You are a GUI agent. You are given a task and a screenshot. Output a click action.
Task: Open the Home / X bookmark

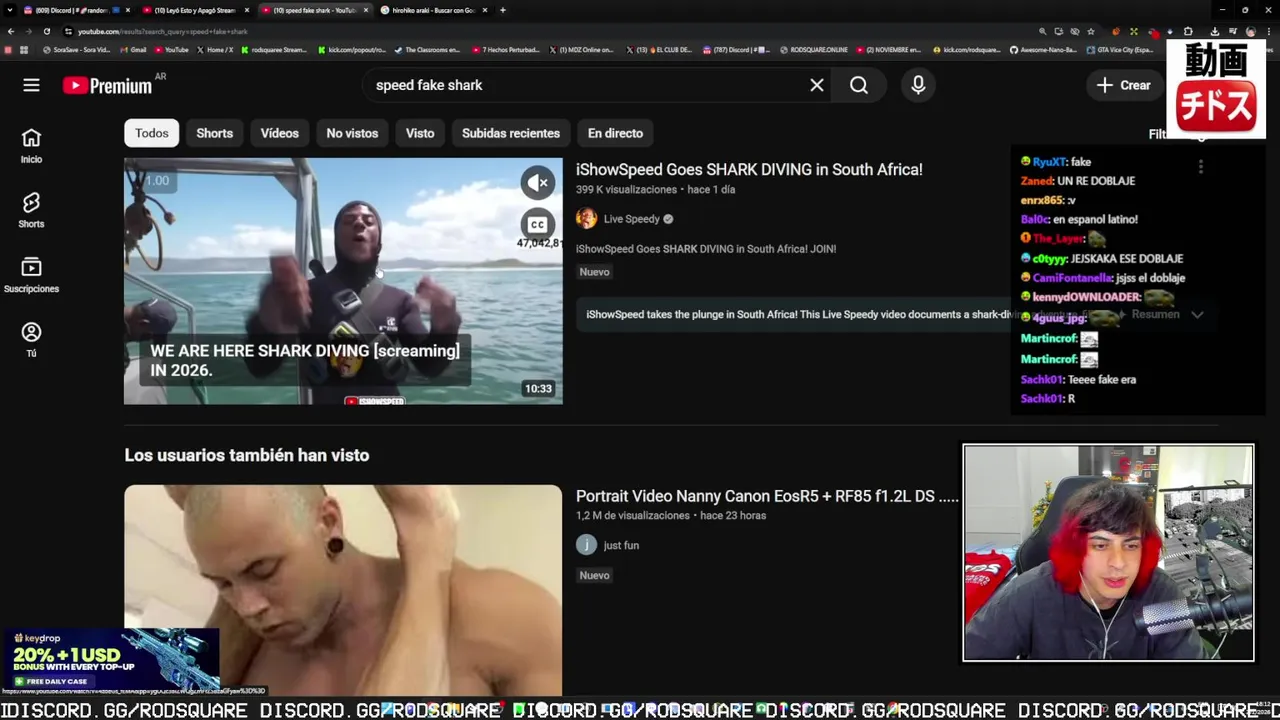[215, 50]
